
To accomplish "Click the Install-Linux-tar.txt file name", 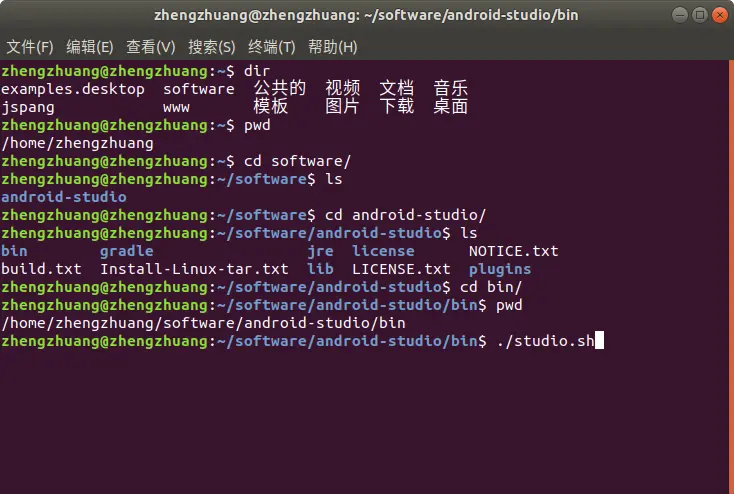I will [194, 269].
